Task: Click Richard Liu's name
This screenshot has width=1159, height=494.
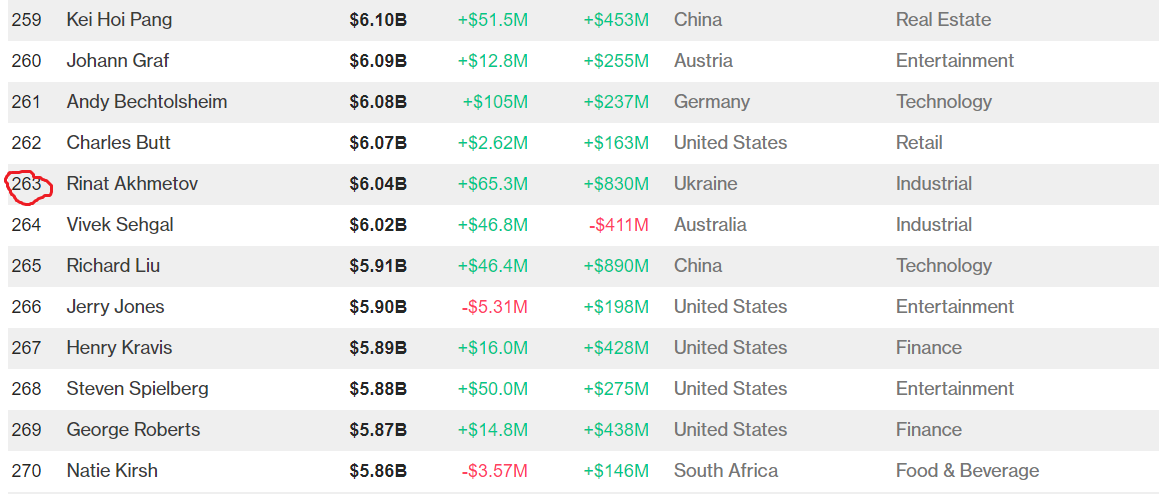Action: [x=113, y=266]
